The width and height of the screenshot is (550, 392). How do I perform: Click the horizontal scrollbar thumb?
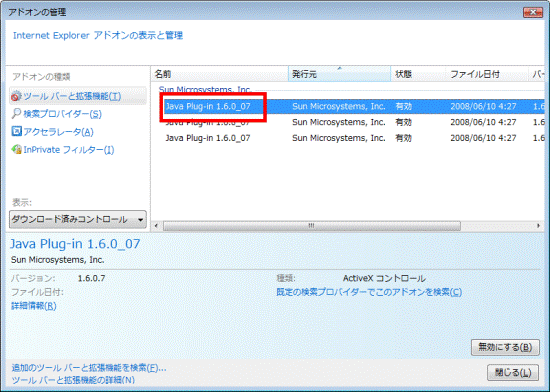312,226
